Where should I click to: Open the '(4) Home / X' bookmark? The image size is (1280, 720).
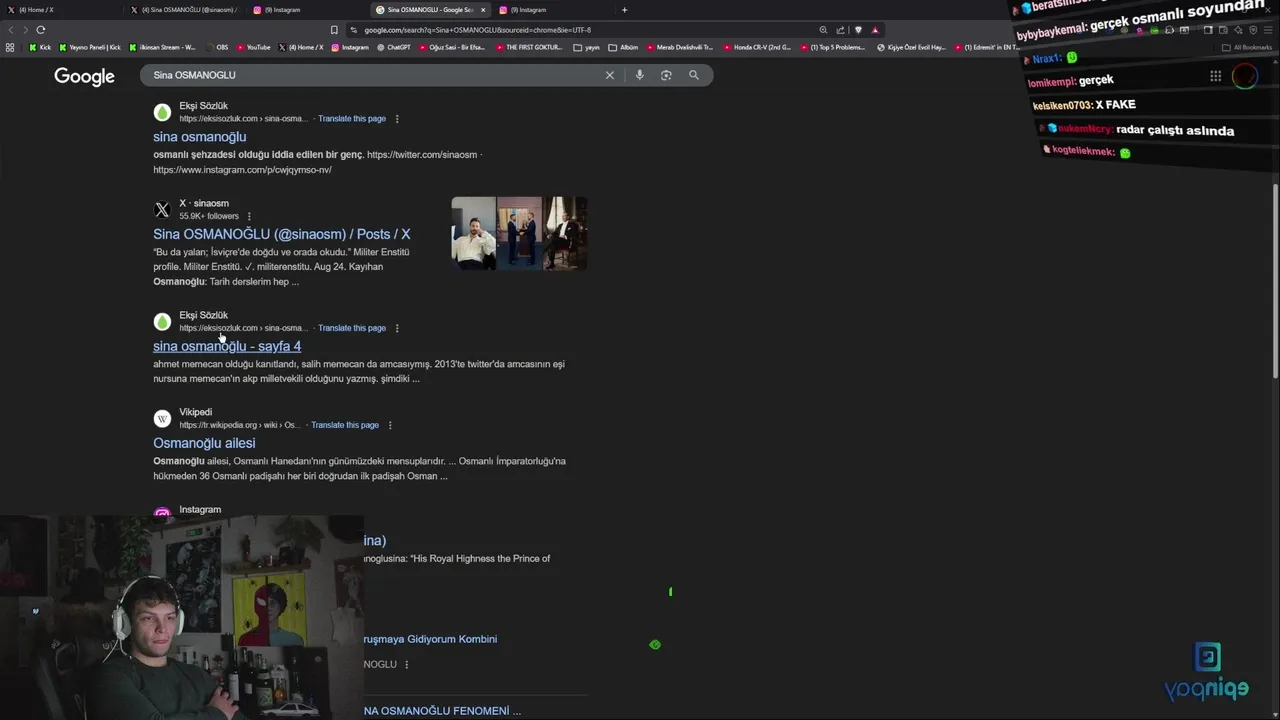(x=301, y=47)
